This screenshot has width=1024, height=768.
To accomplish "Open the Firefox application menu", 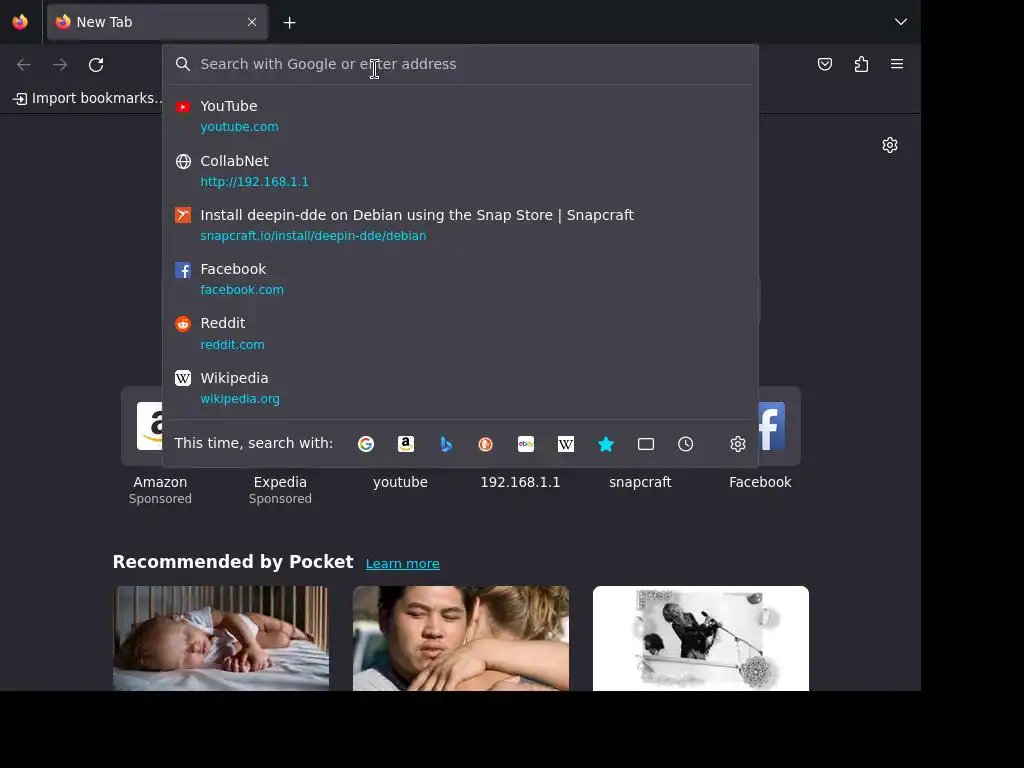I will click(x=897, y=64).
